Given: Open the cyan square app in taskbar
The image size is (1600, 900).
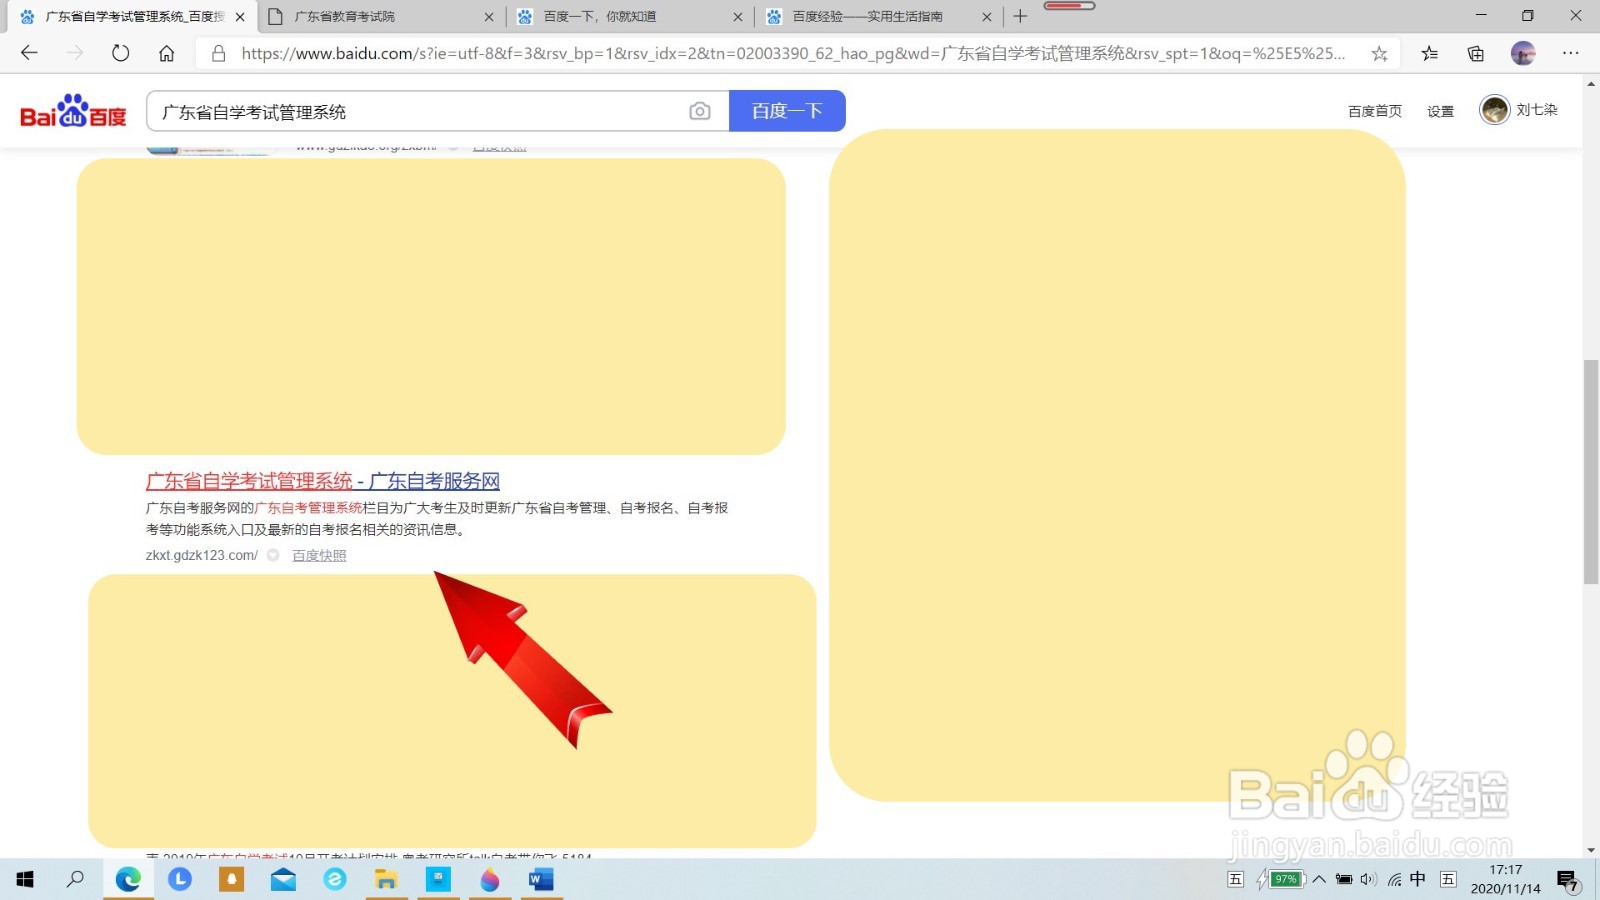Looking at the screenshot, I should click(x=438, y=879).
